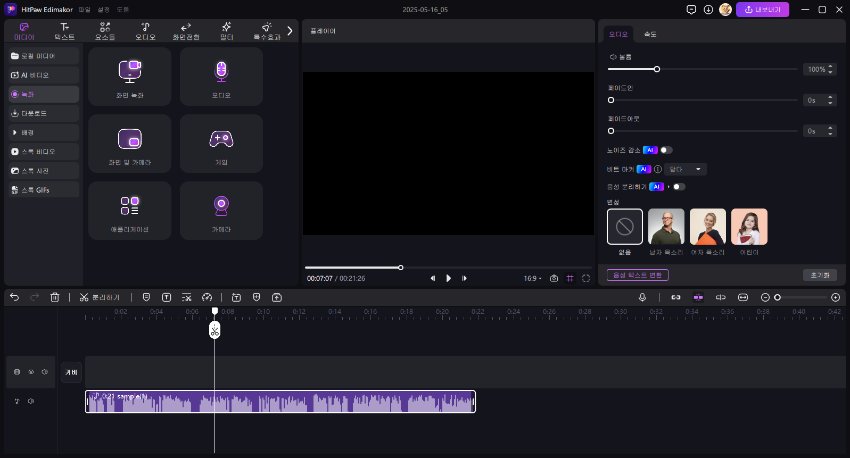Select AI Video in the left sidebar

point(43,75)
